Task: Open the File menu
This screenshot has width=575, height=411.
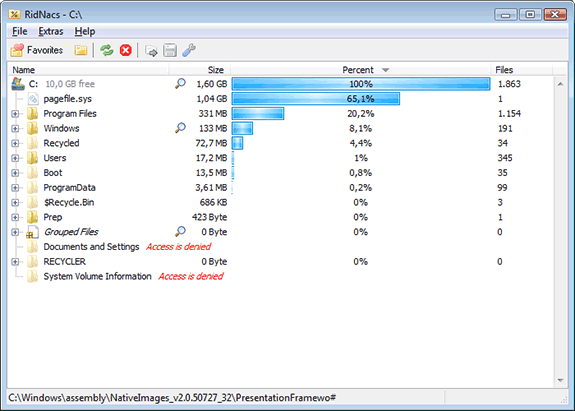Action: point(19,32)
